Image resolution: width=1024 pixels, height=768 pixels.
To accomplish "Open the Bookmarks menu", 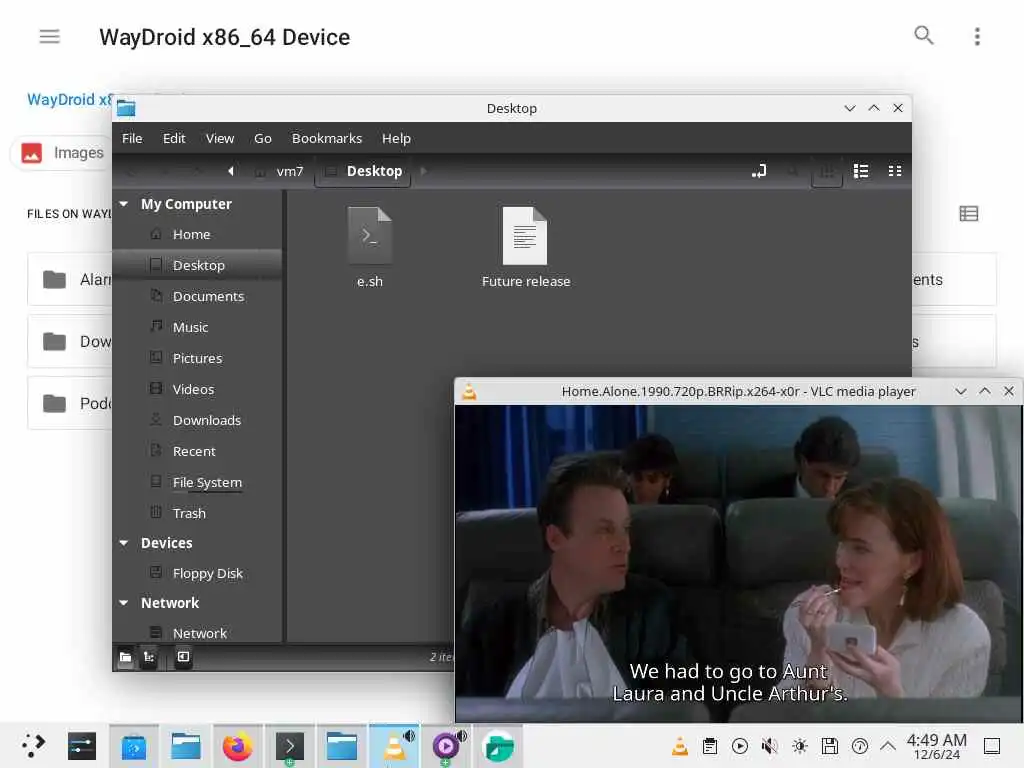I will click(x=327, y=138).
